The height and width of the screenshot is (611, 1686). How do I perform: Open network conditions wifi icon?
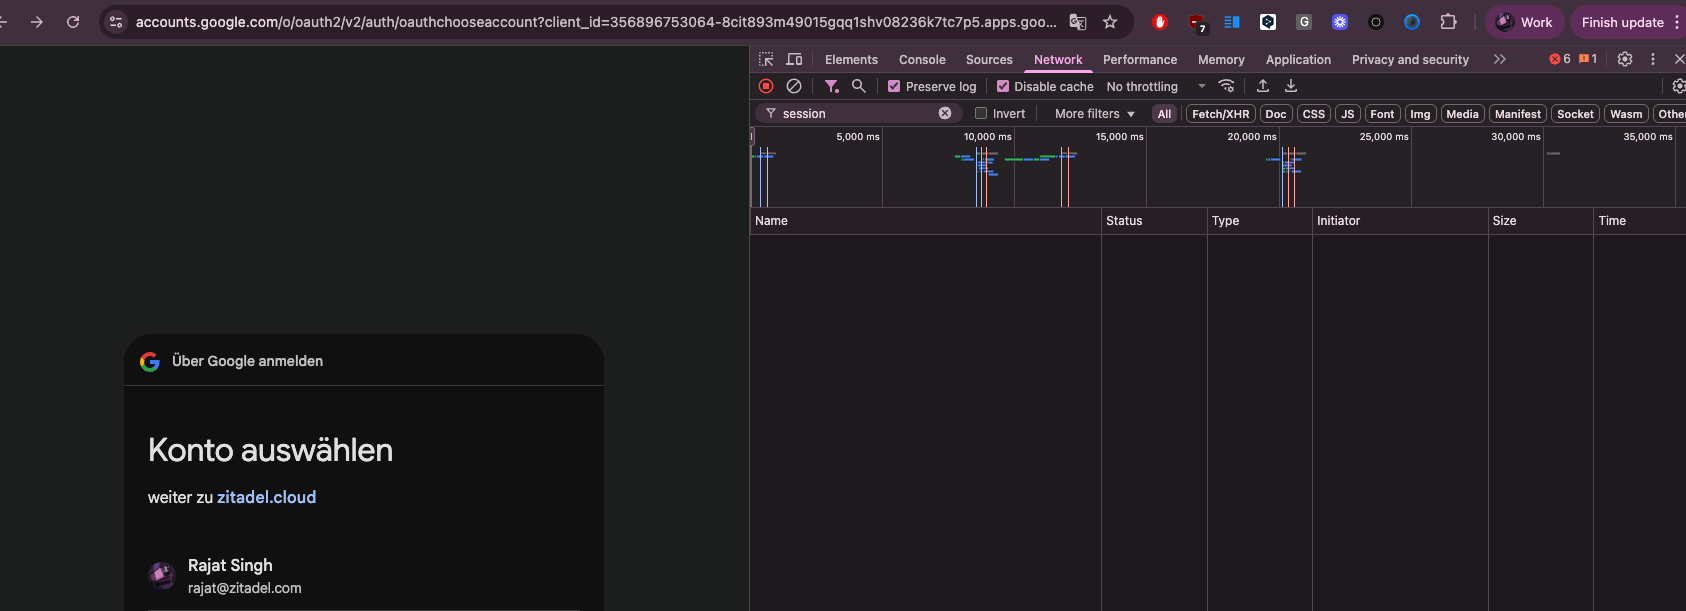[x=1227, y=86]
